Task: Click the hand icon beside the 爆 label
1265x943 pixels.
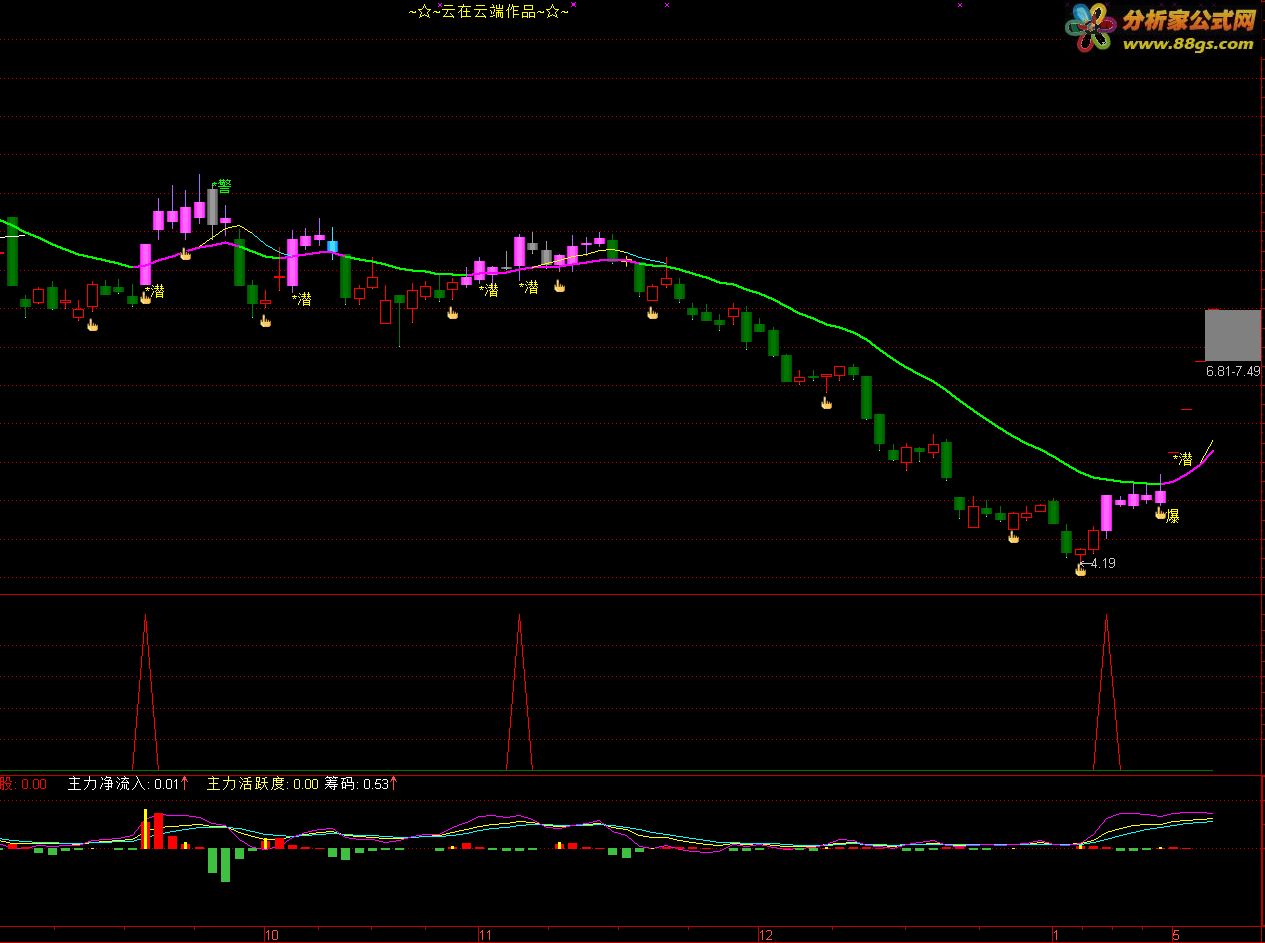Action: [1161, 513]
